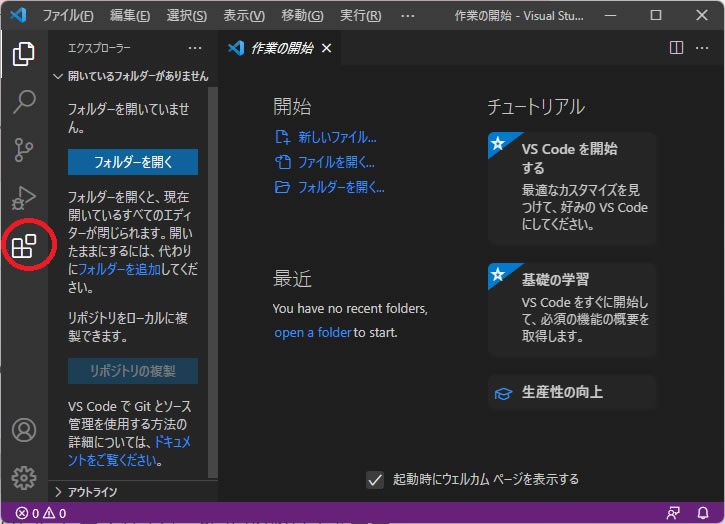Open the ファイル(F) menu

pos(68,16)
